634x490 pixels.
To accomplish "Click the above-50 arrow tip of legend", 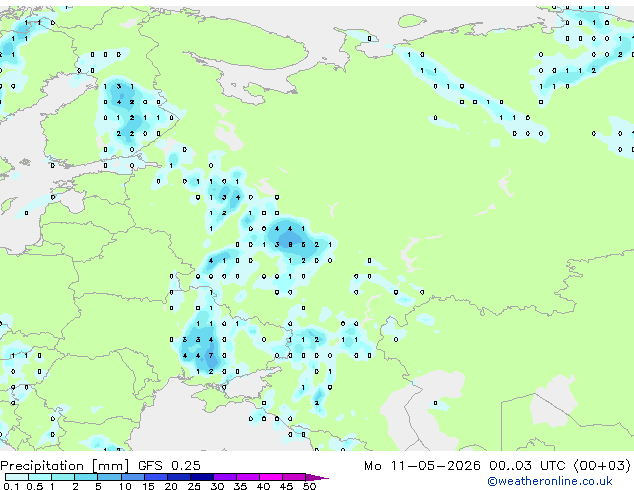I will [x=317, y=477].
